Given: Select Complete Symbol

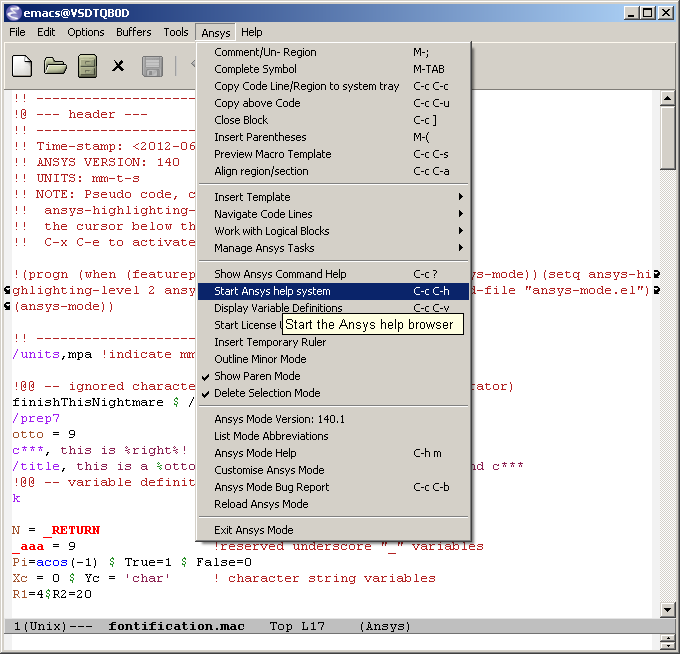Looking at the screenshot, I should click(x=333, y=69).
